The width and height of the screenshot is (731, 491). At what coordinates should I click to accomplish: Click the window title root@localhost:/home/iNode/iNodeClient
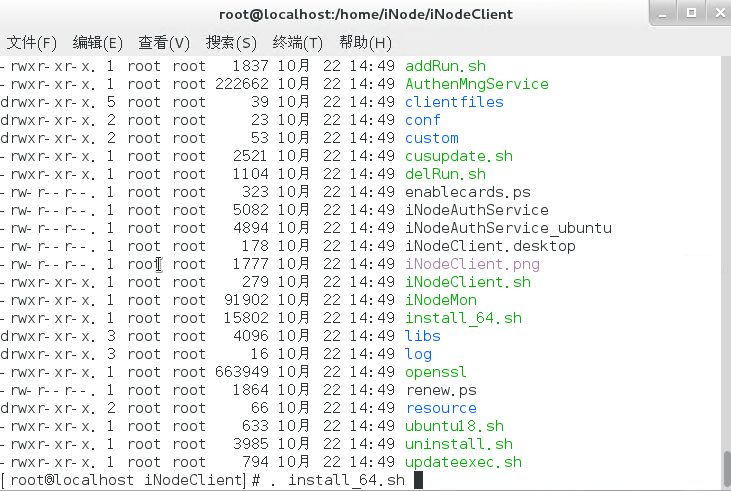point(366,14)
